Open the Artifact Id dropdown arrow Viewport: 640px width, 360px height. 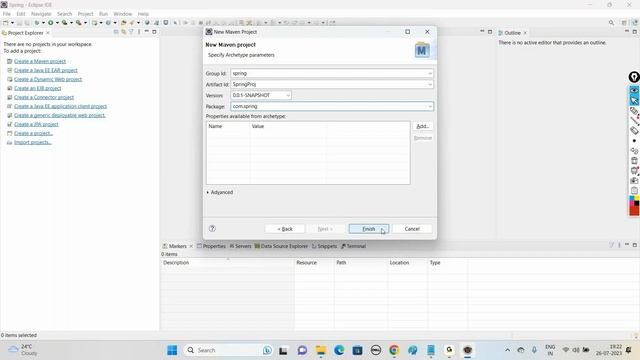[x=430, y=84]
